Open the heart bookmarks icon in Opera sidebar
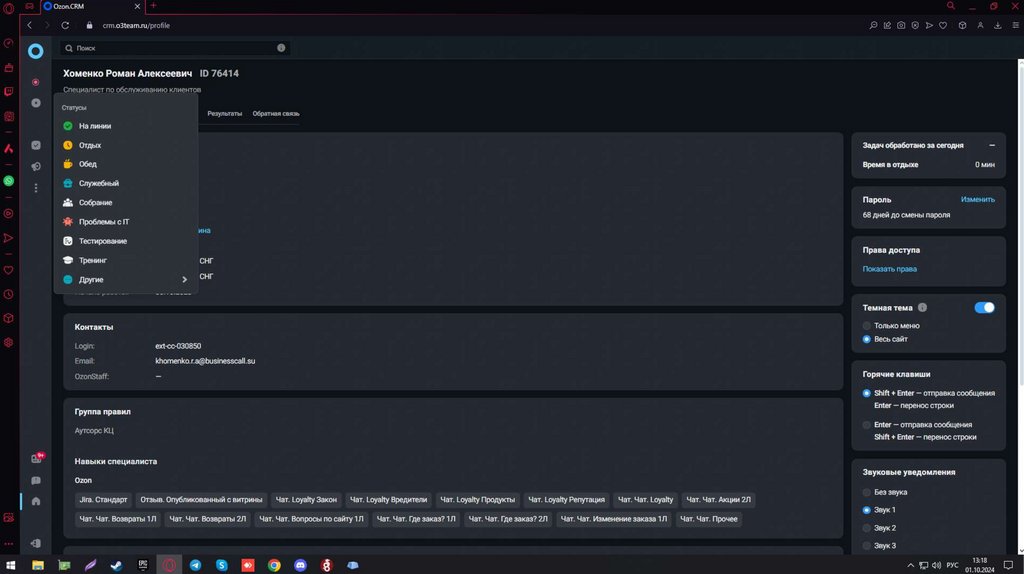This screenshot has width=1024, height=574. click(x=8, y=270)
